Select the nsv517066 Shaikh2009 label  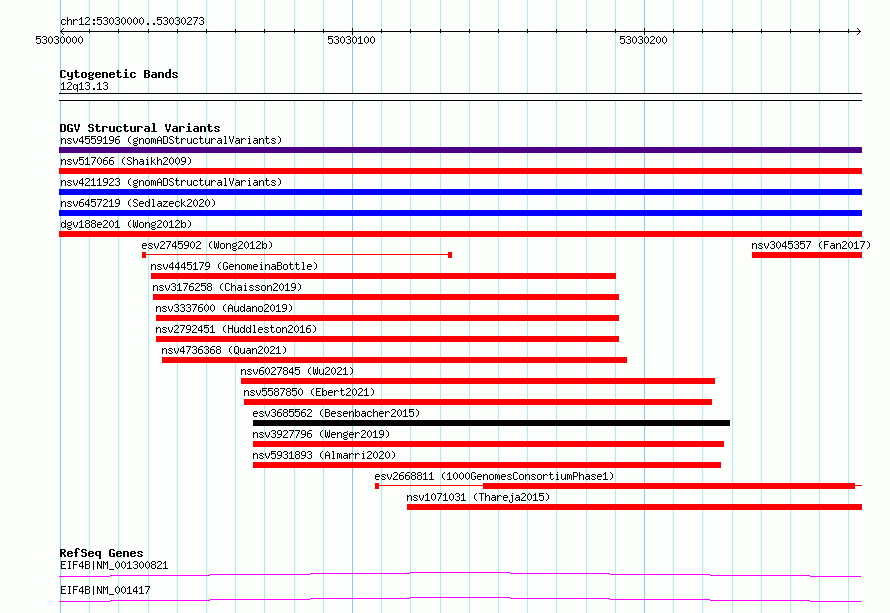pyautogui.click(x=126, y=161)
